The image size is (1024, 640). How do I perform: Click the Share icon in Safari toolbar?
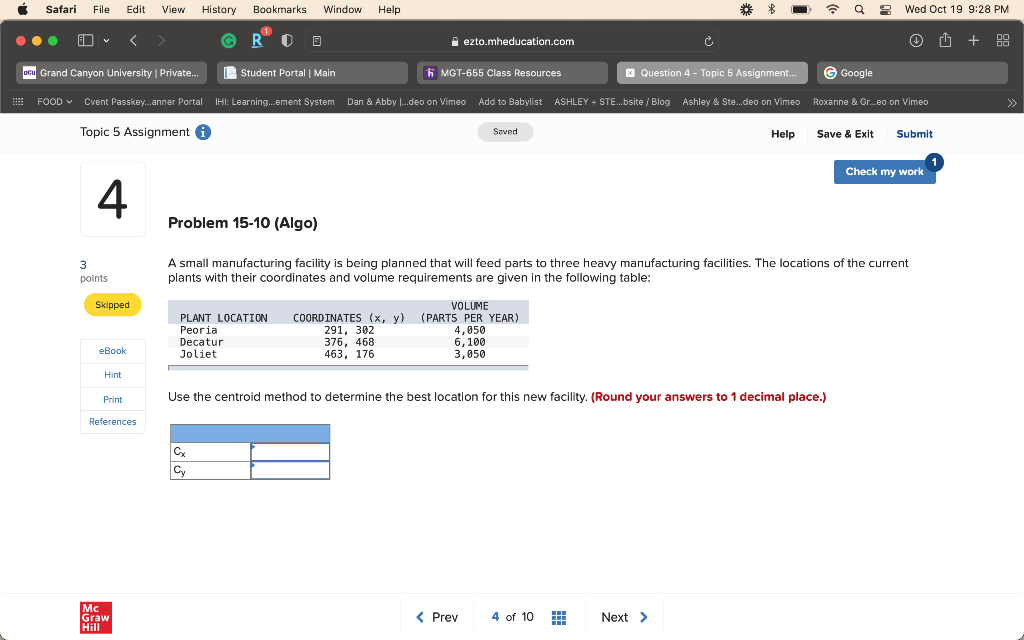click(x=945, y=40)
